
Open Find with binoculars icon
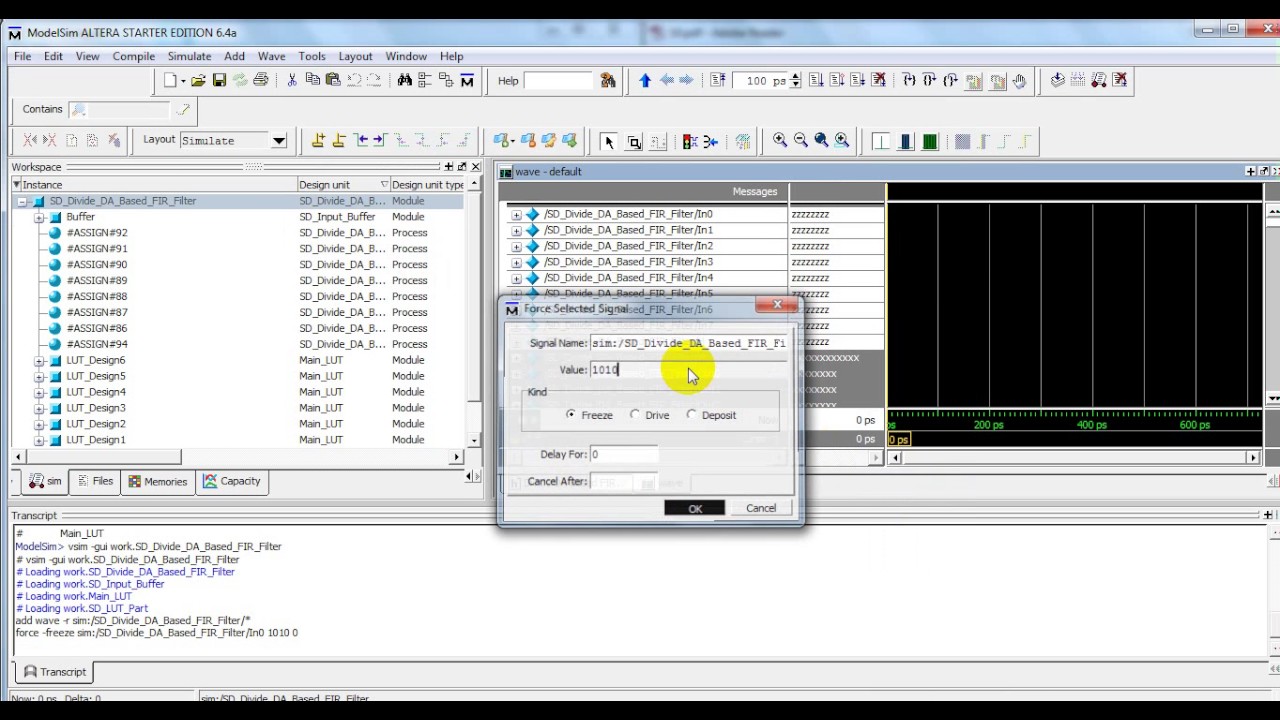[x=404, y=81]
